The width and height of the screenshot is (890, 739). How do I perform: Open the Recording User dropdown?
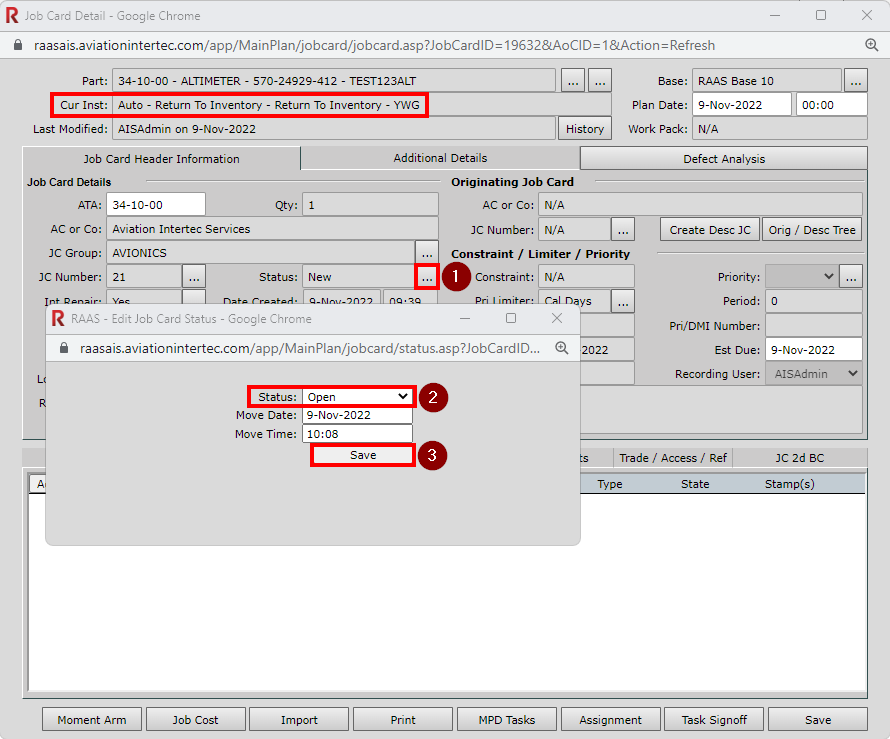point(813,373)
